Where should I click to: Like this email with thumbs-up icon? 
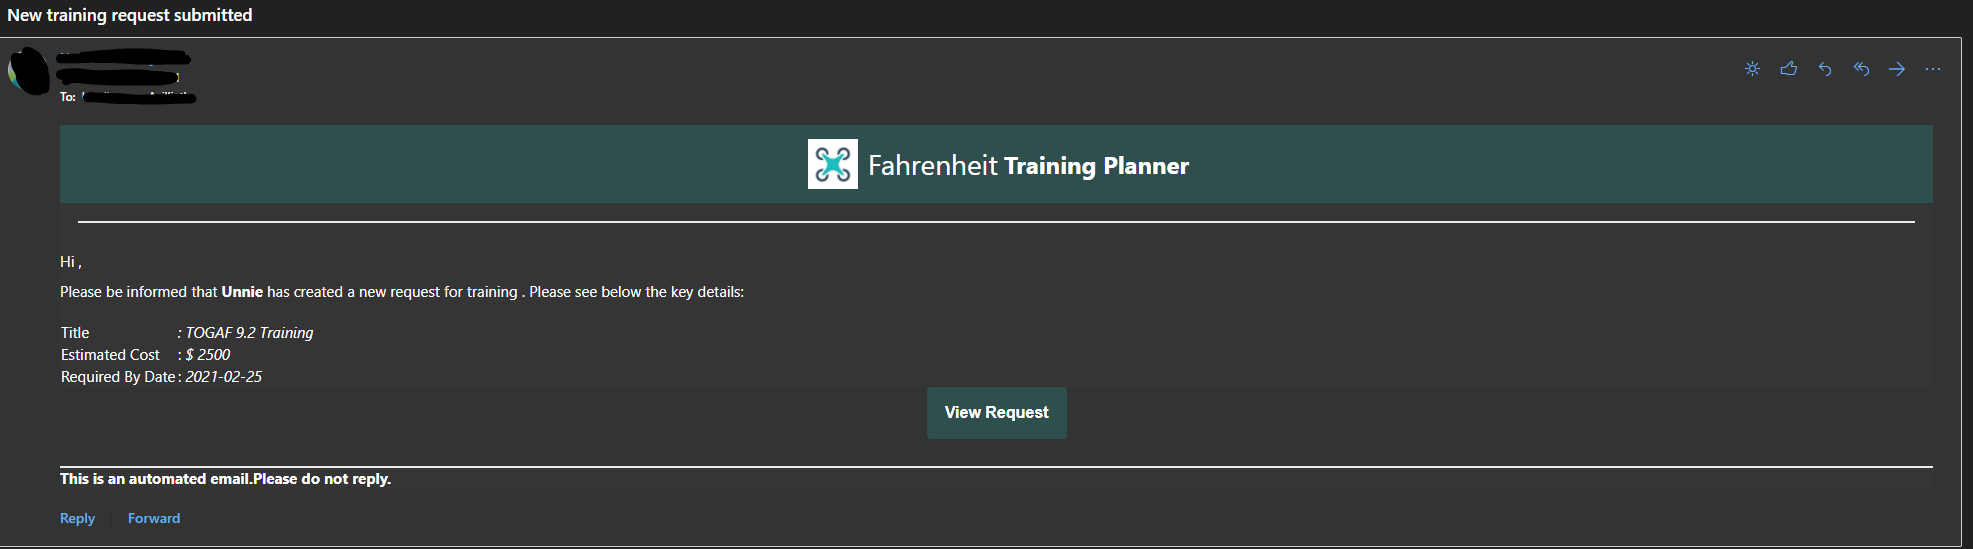pos(1789,69)
